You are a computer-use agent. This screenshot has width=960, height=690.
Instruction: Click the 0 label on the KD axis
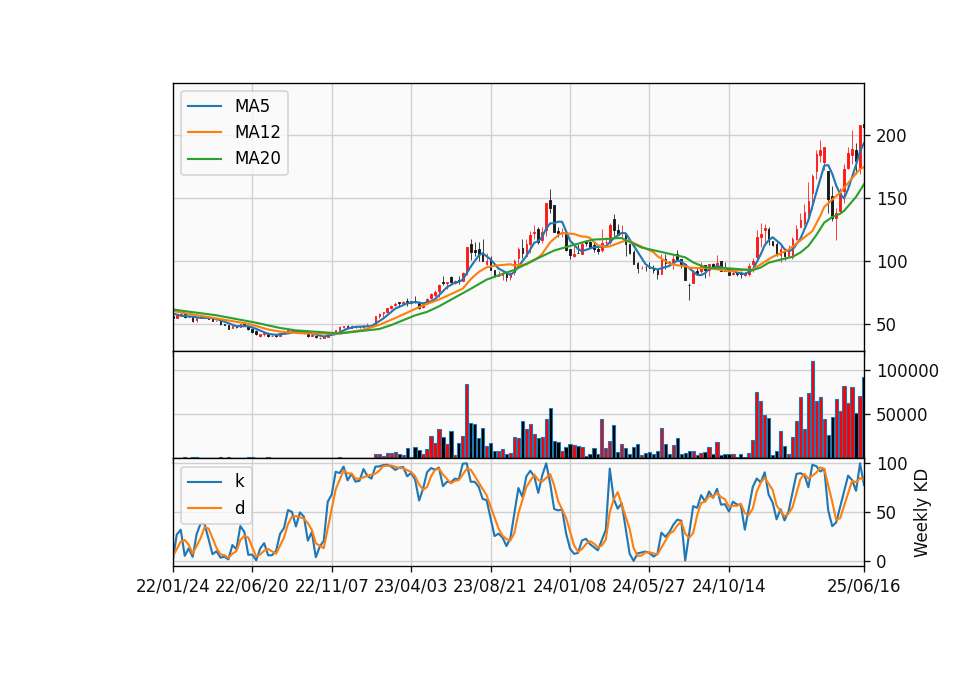(881, 561)
